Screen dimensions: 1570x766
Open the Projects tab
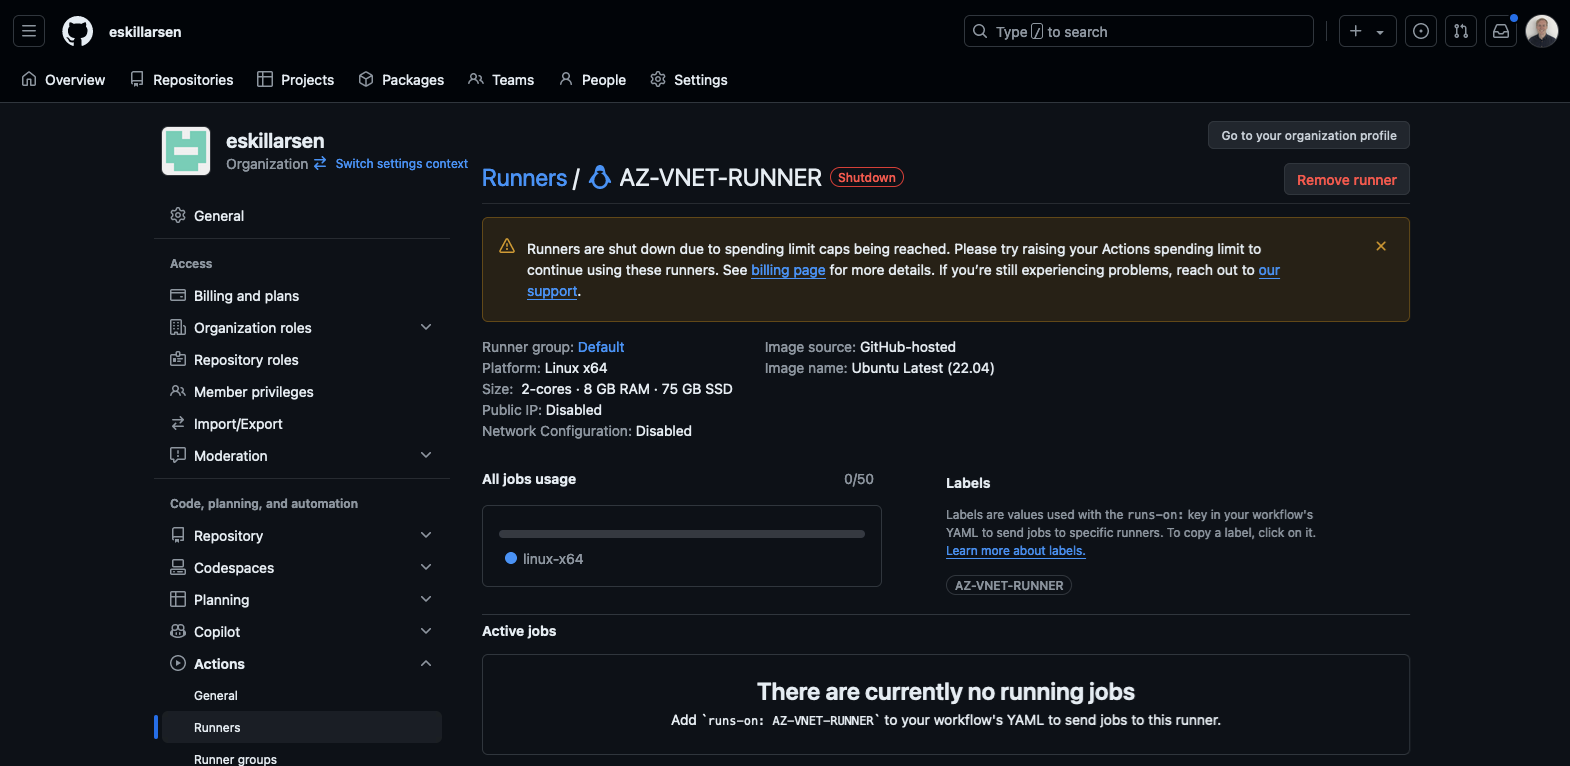coord(295,80)
